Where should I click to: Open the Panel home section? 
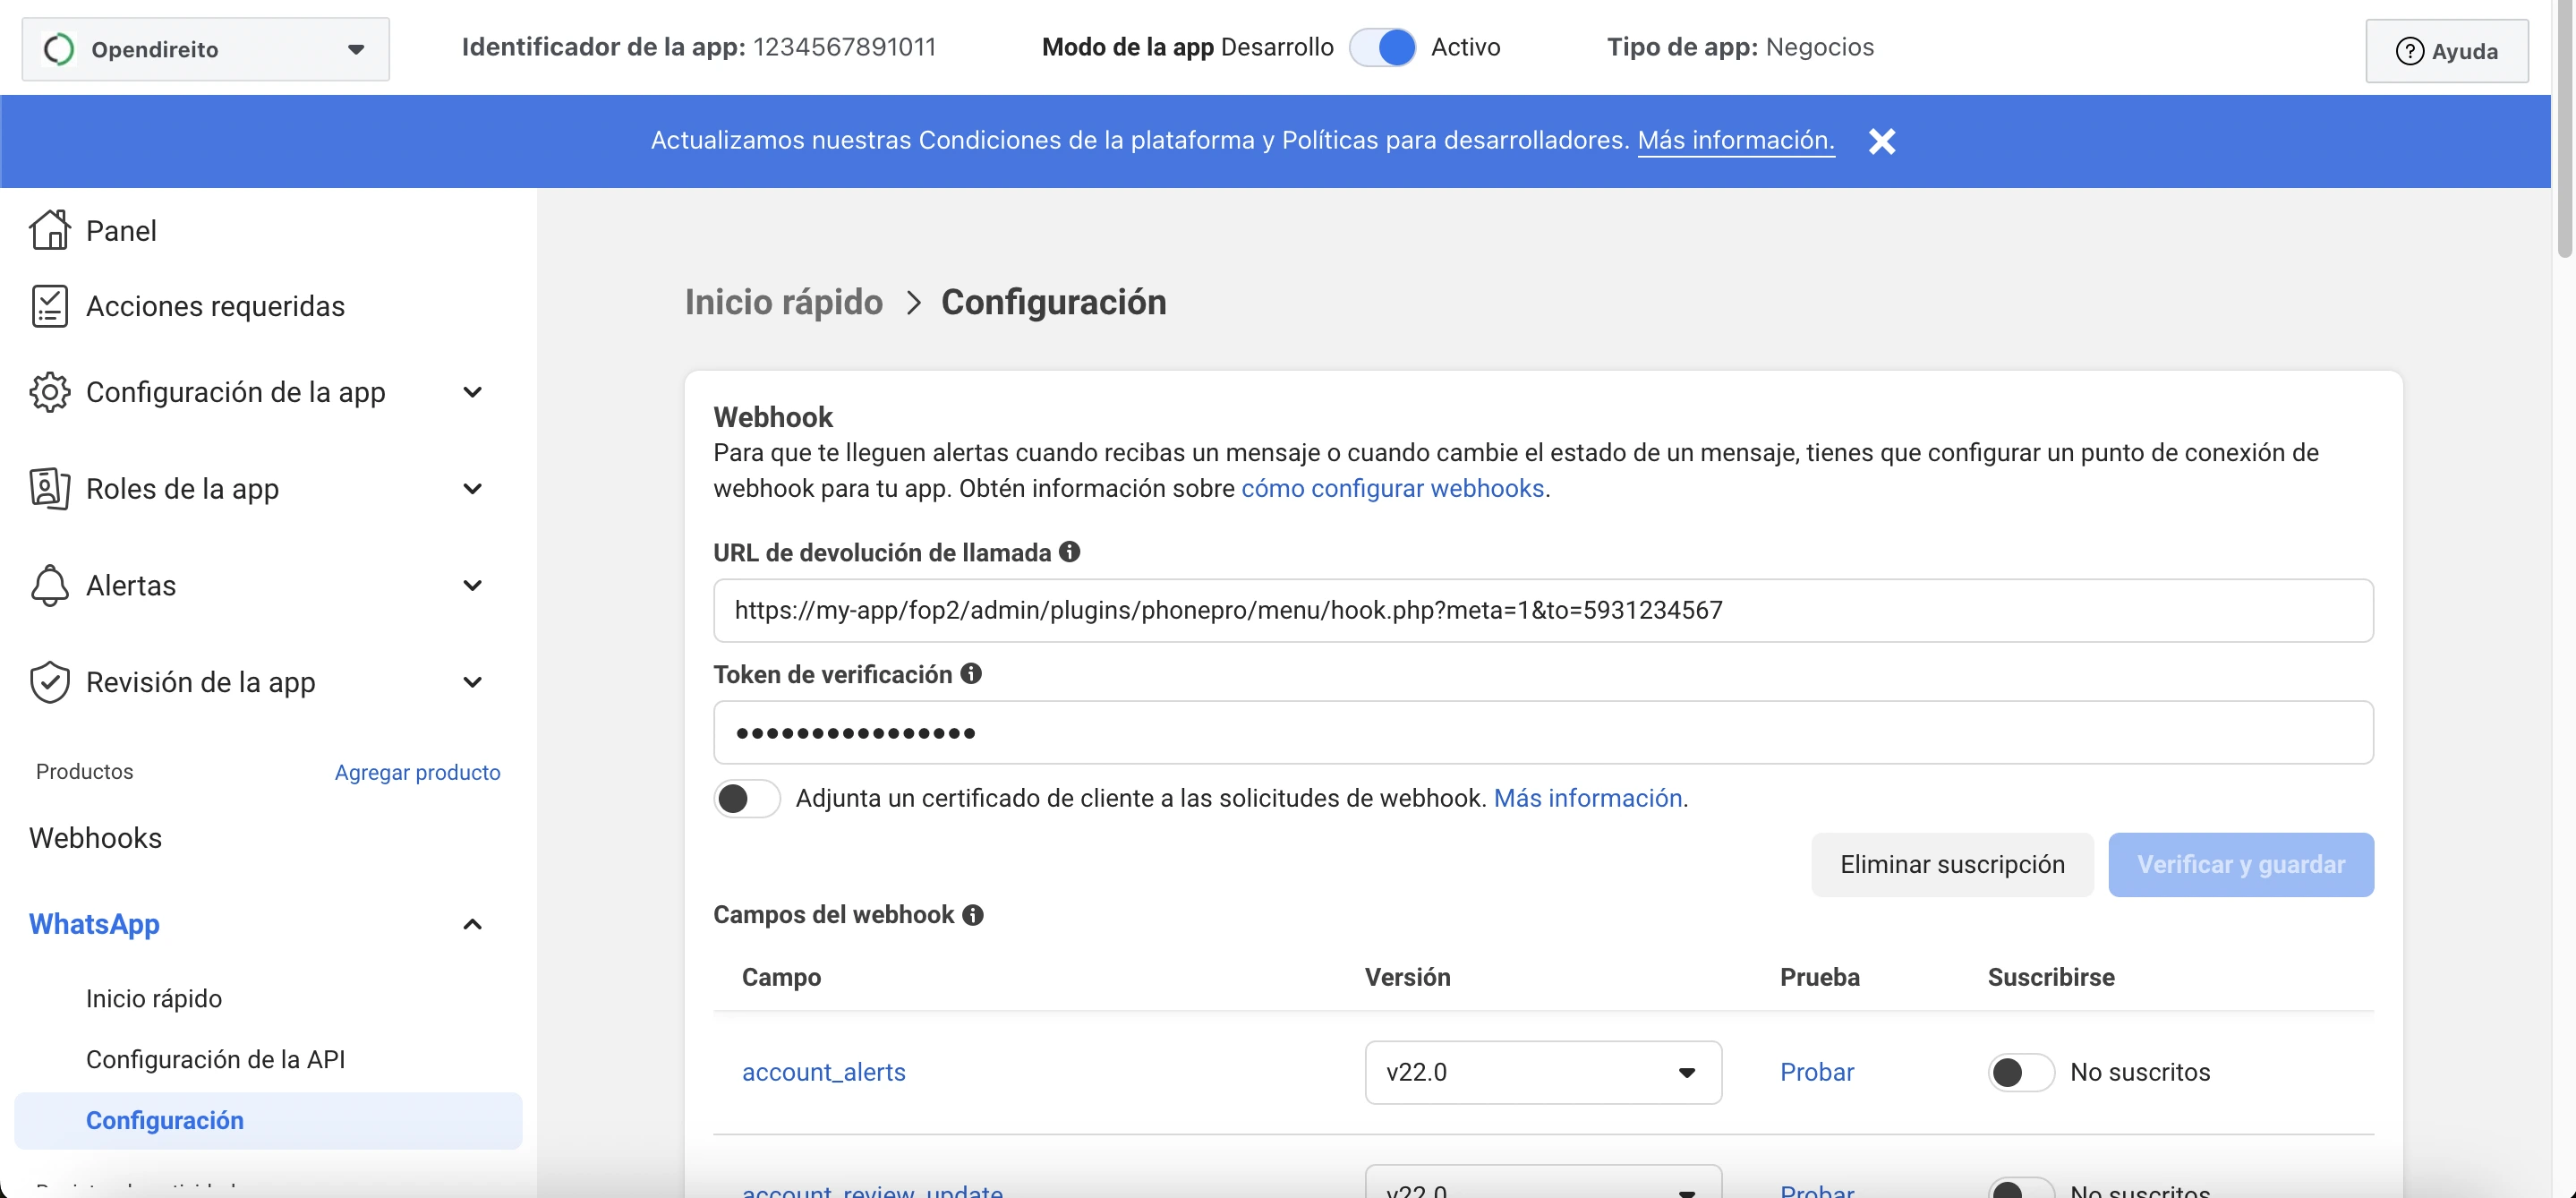pos(50,229)
